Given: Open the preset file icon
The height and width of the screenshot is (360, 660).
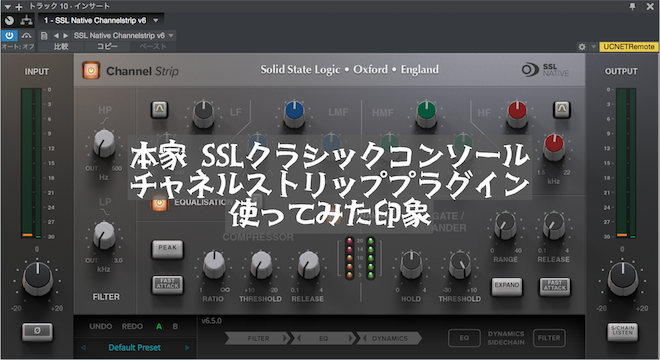Looking at the screenshot, I should pos(44,36).
